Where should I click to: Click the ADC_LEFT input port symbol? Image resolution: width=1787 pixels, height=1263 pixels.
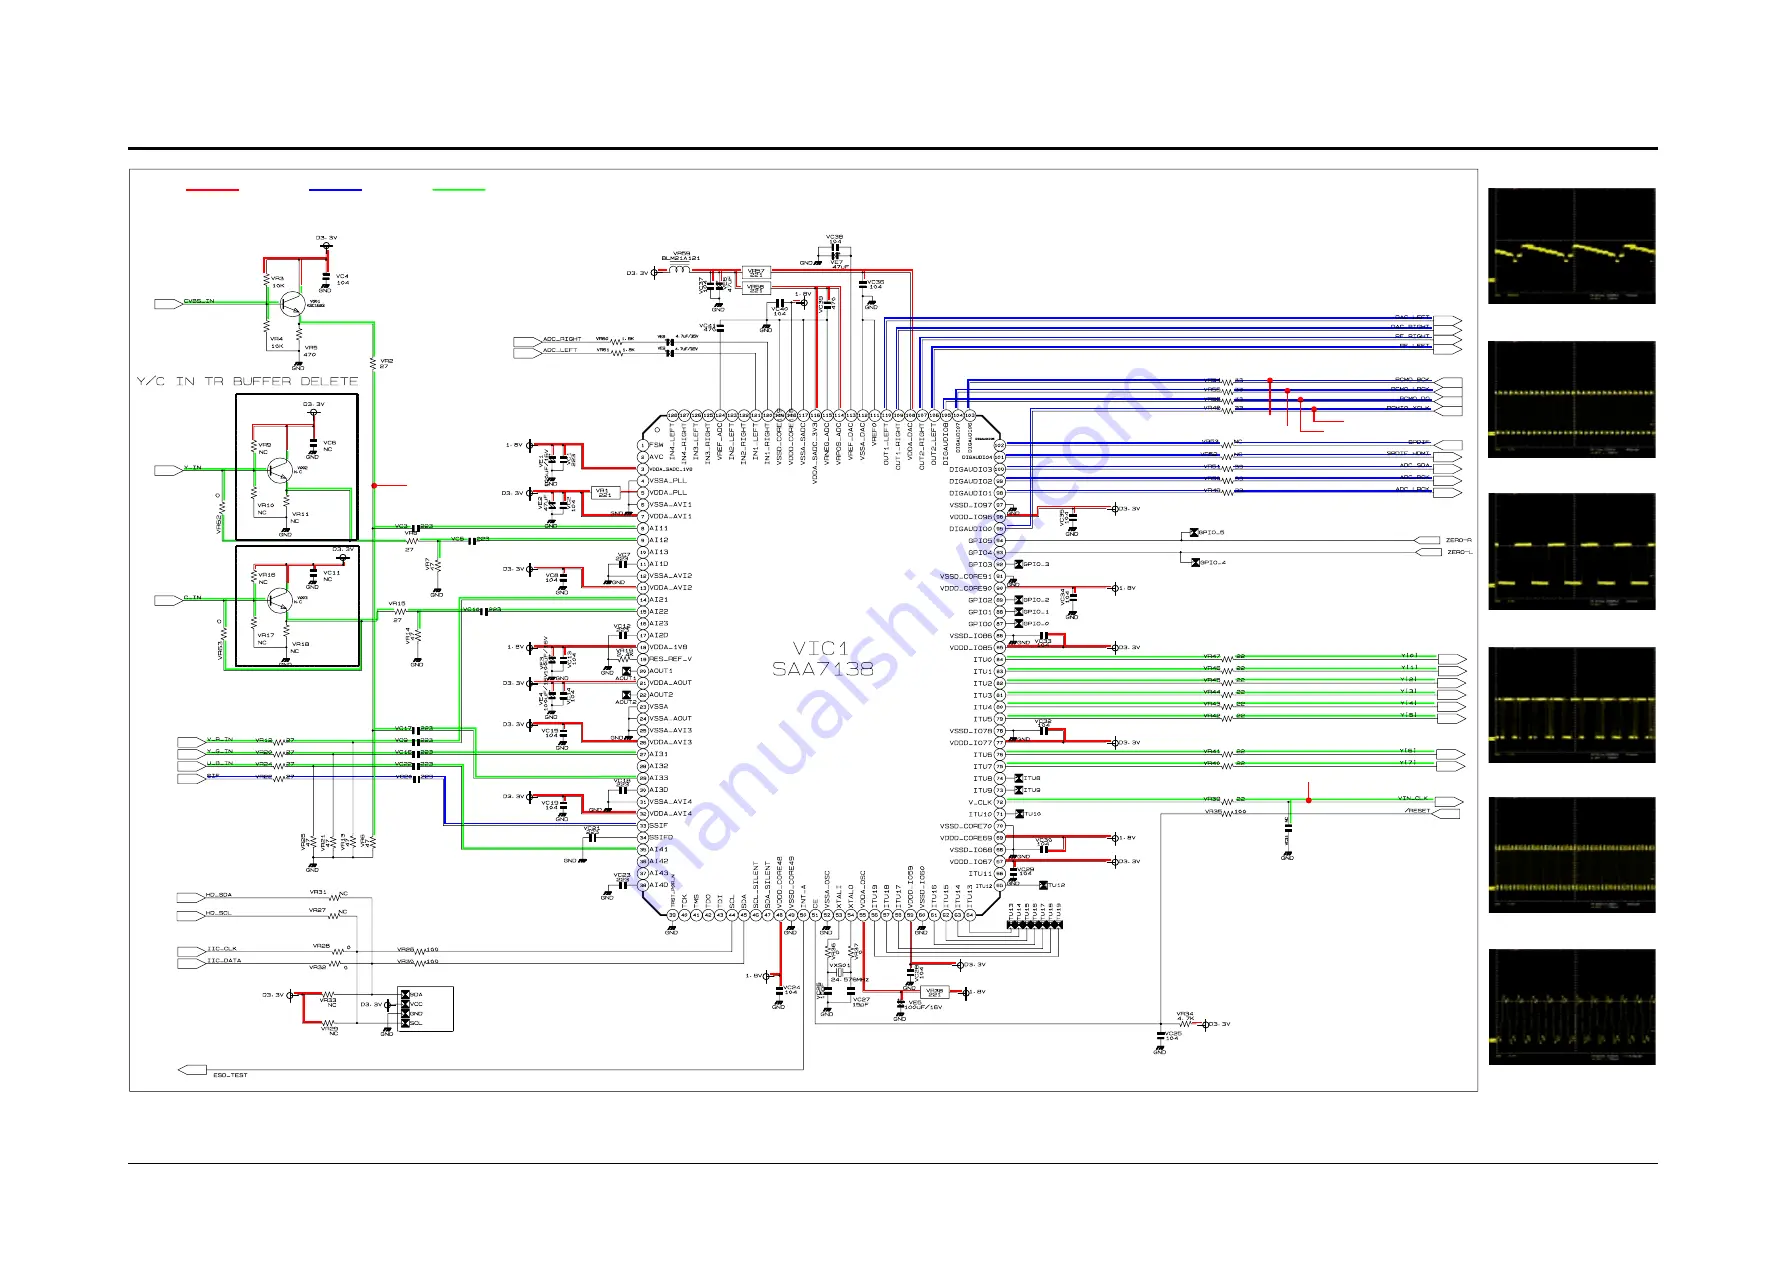526,352
